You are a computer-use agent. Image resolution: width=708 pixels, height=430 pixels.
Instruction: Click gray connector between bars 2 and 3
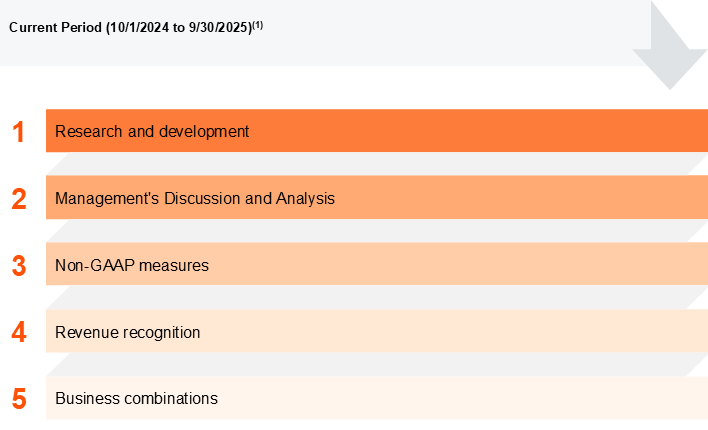[x=376, y=231]
